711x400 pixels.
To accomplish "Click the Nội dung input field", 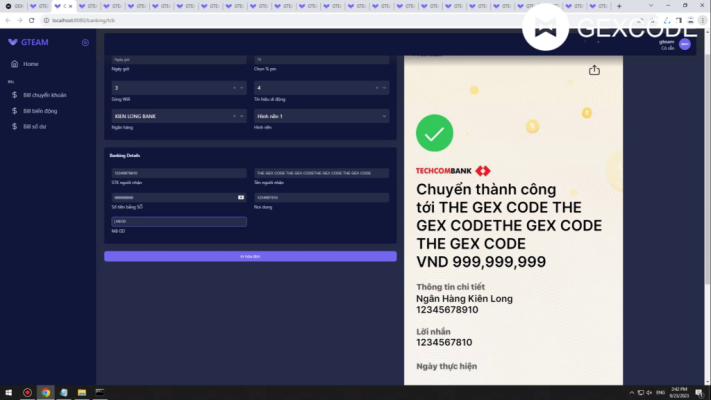I will click(321, 198).
